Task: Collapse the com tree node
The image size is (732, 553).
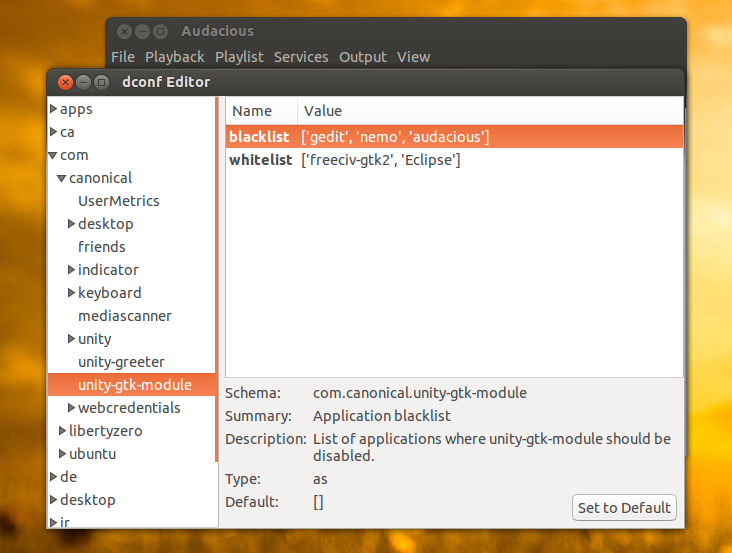Action: (x=54, y=155)
